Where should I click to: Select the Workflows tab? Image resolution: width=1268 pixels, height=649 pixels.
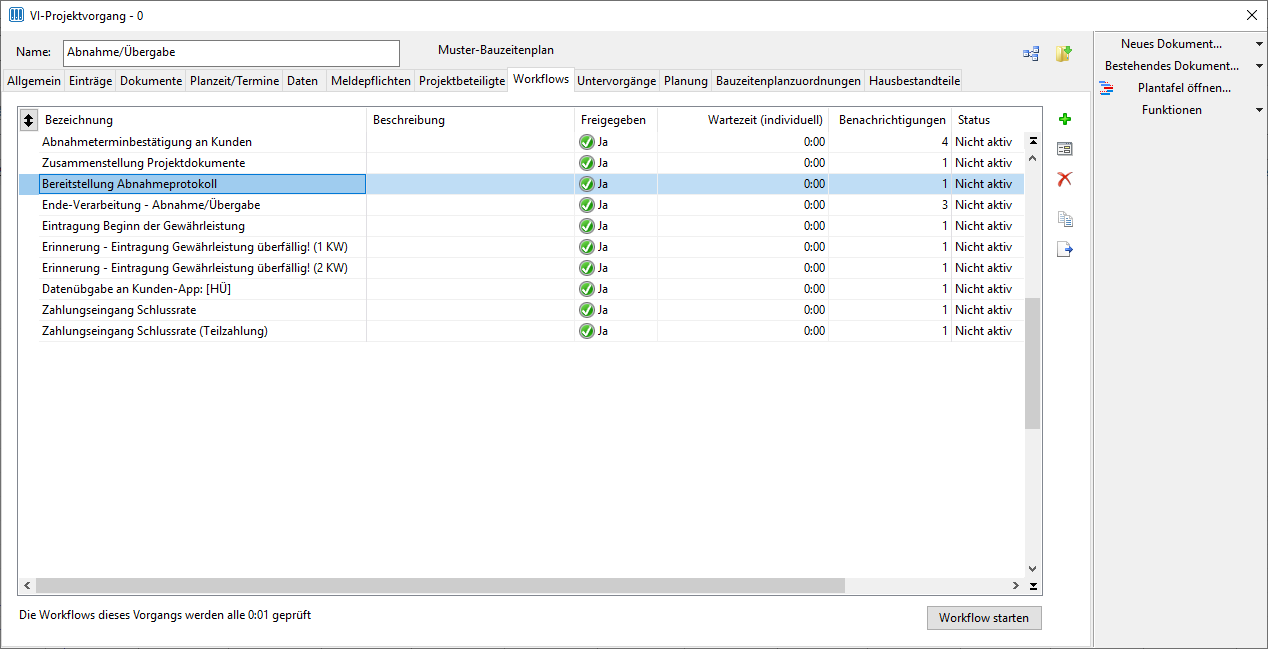[541, 79]
